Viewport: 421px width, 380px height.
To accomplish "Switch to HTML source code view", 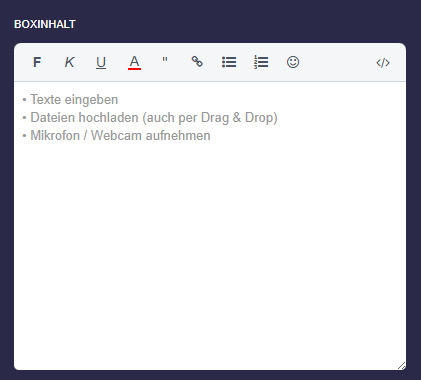I will tap(383, 63).
